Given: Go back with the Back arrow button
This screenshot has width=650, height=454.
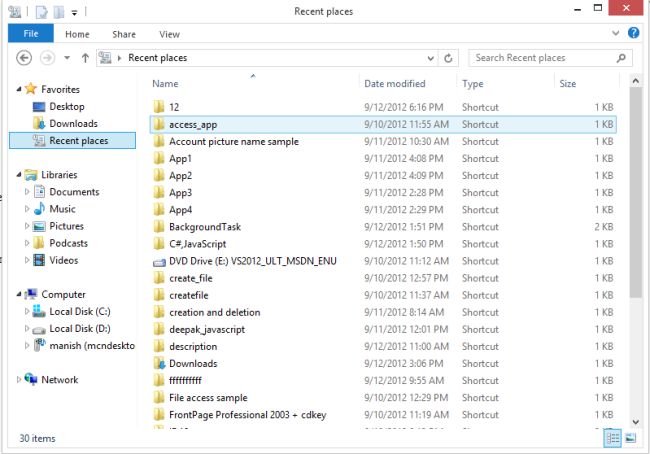Looking at the screenshot, I should (x=24, y=58).
